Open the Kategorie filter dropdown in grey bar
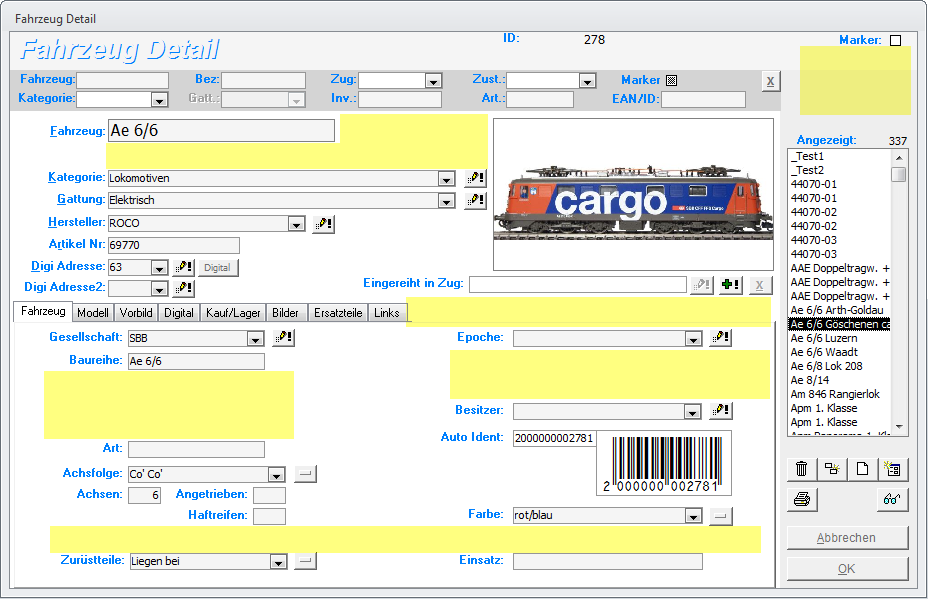This screenshot has width=928, height=599. (x=159, y=100)
